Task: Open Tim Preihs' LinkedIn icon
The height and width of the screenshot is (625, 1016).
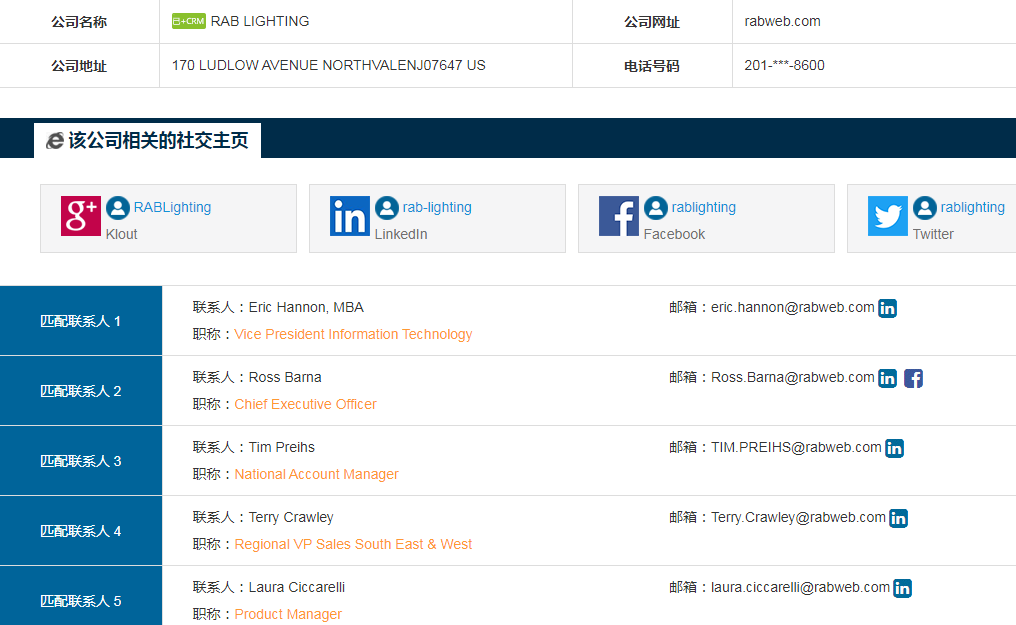Action: coord(894,448)
